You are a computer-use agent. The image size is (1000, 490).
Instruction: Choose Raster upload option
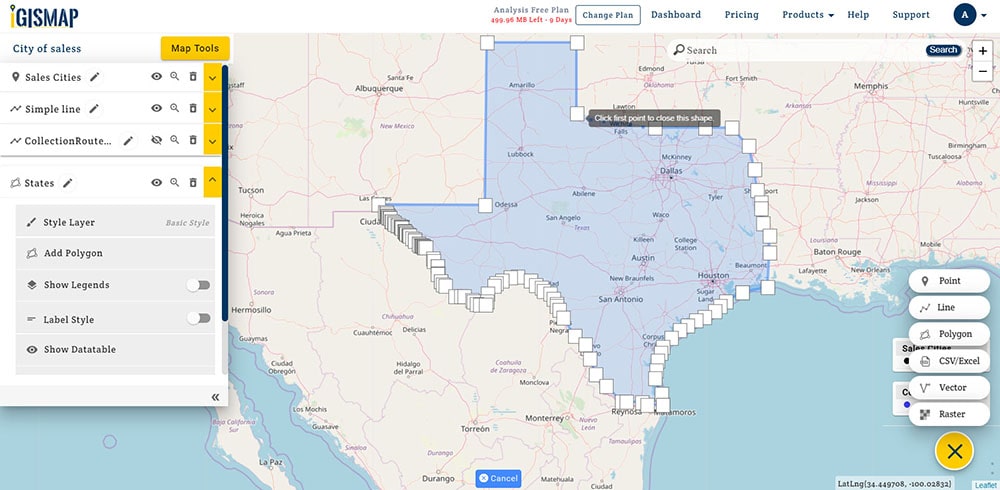(x=949, y=414)
